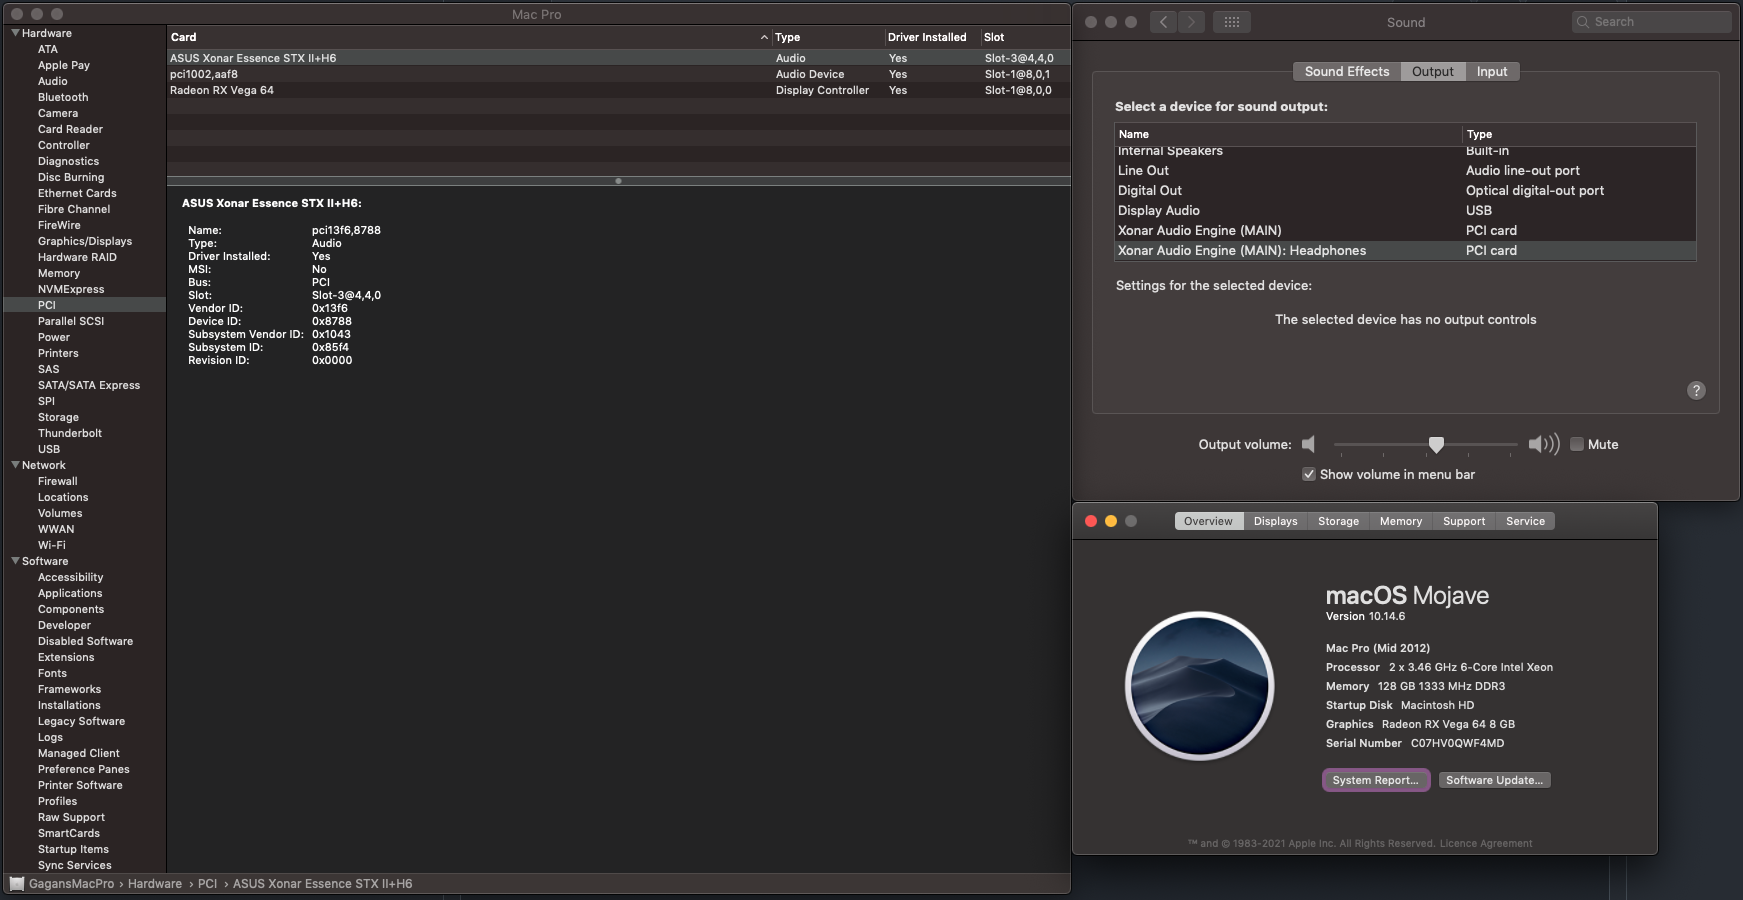Image resolution: width=1743 pixels, height=900 pixels.
Task: Open the Memory tab in About This Mac
Action: (1400, 521)
